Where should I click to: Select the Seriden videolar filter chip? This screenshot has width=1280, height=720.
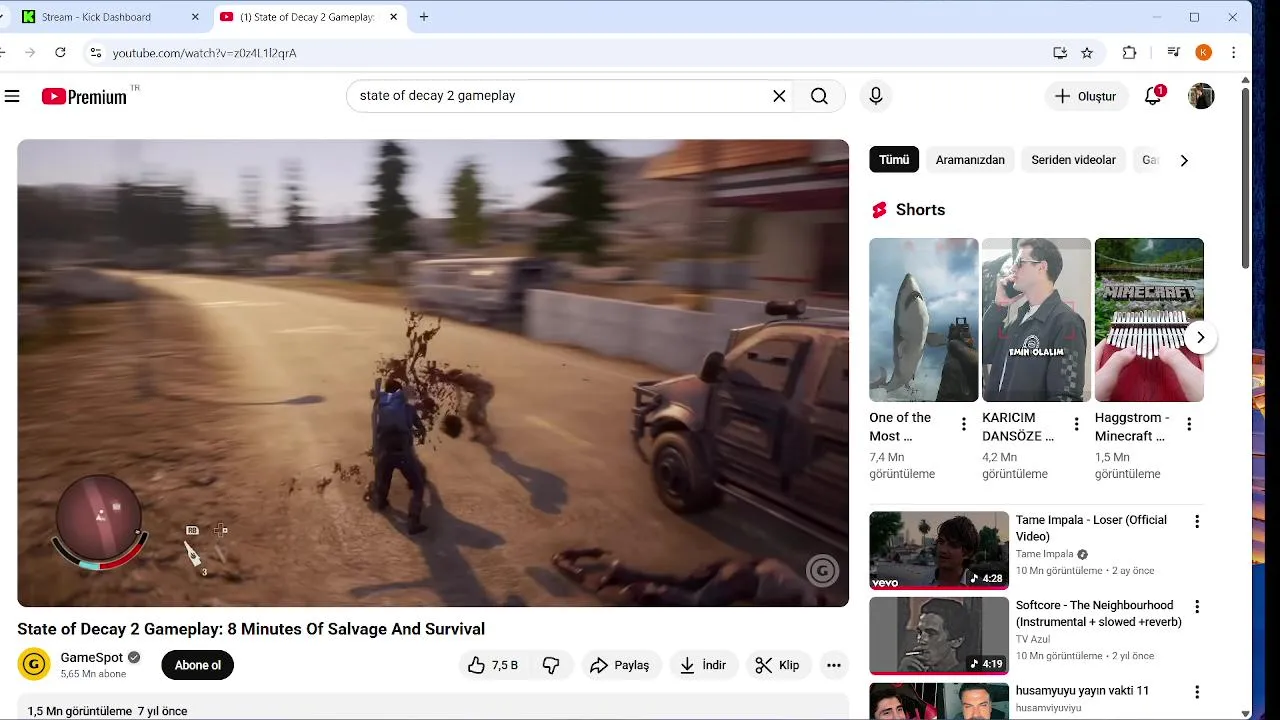point(1073,160)
